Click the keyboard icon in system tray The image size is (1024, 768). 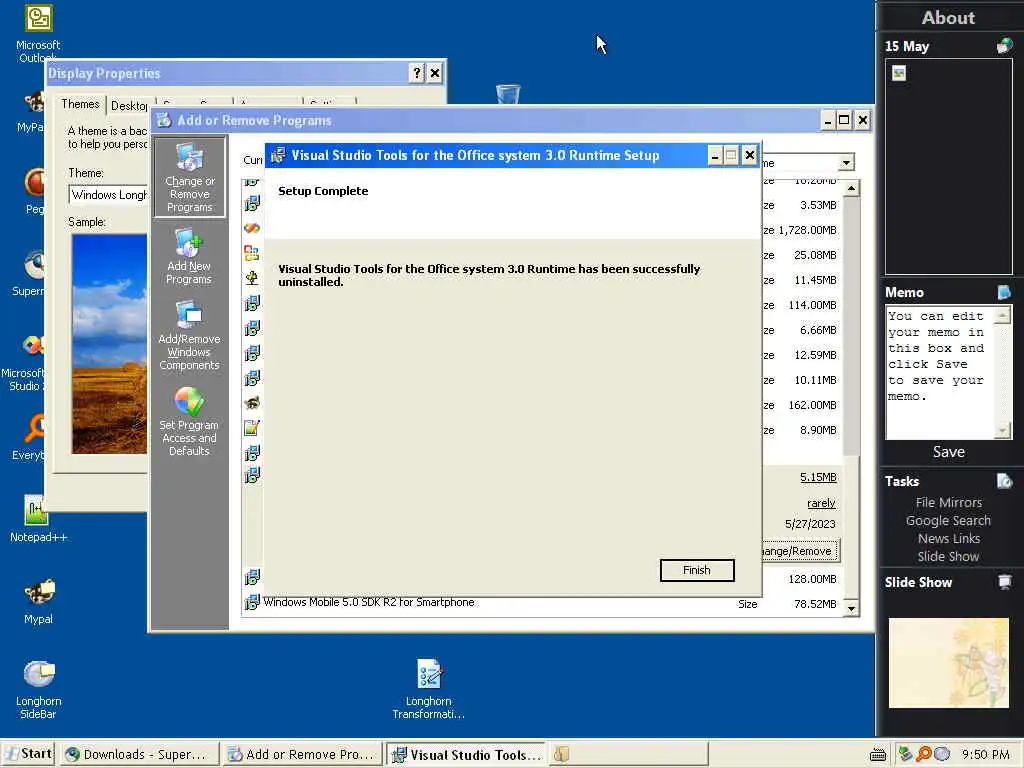[x=878, y=755]
